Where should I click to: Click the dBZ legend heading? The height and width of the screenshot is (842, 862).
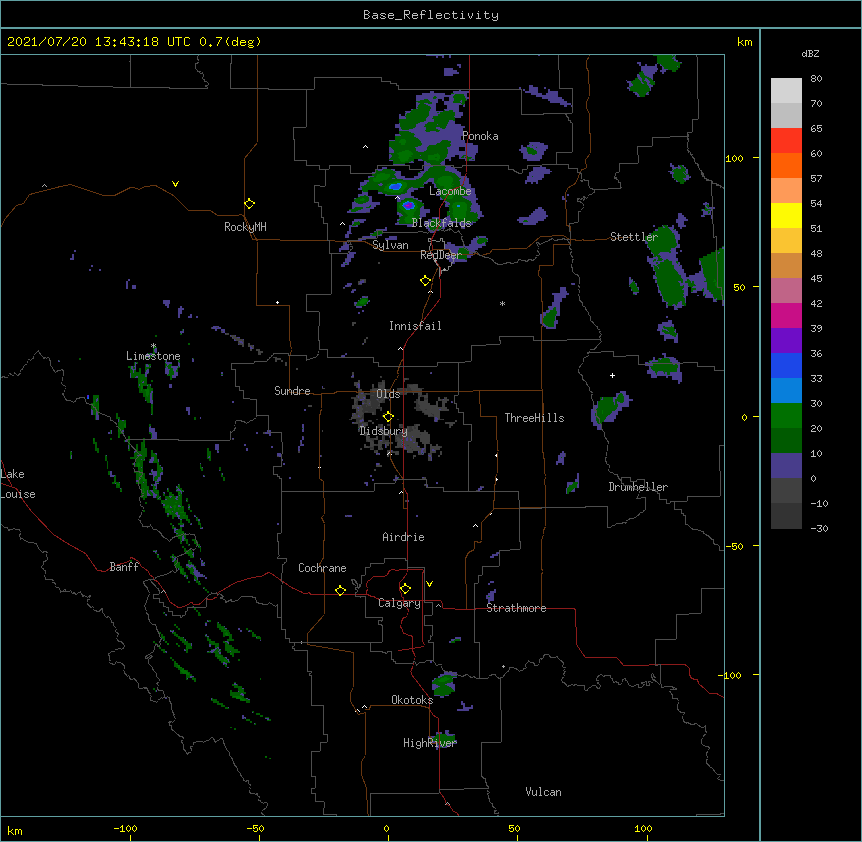coord(810,54)
